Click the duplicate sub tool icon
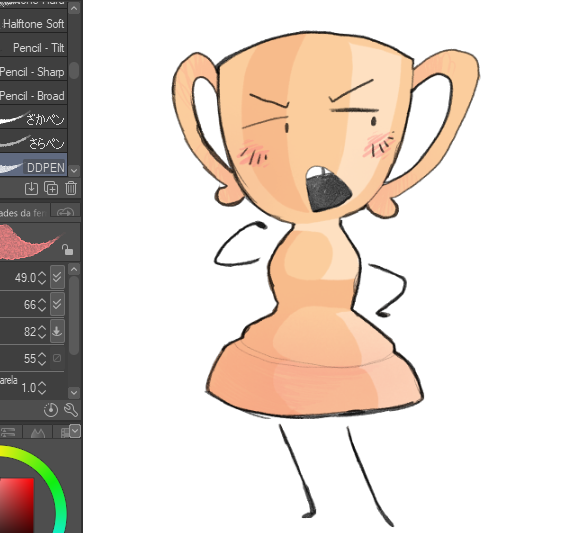This screenshot has width=580, height=533. click(x=51, y=188)
